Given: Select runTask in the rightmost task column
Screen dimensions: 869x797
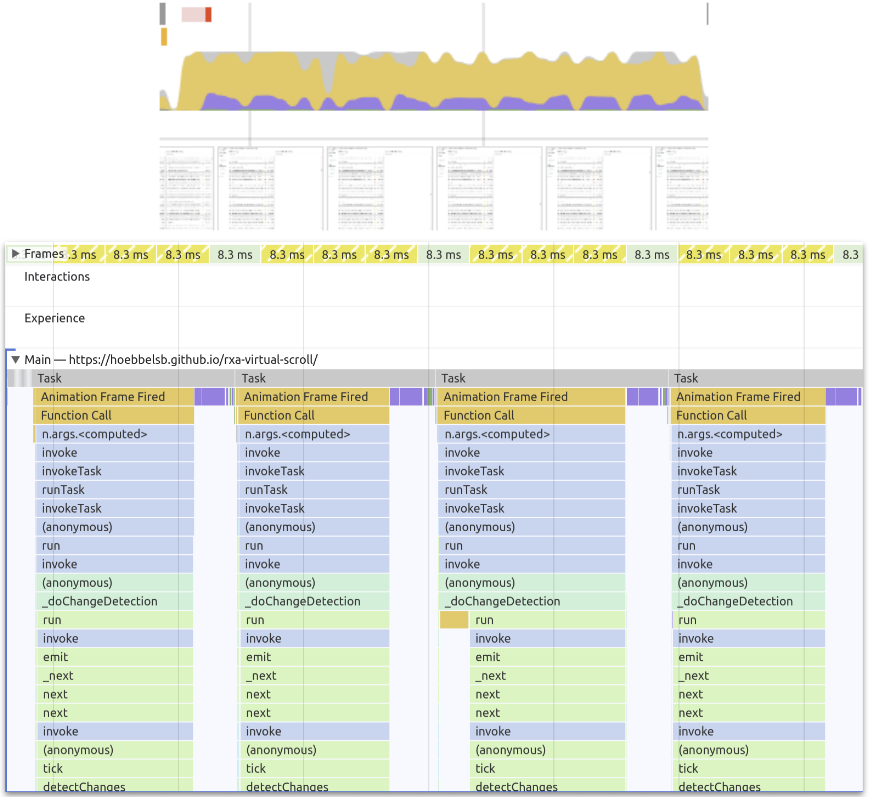Looking at the screenshot, I should [x=749, y=490].
